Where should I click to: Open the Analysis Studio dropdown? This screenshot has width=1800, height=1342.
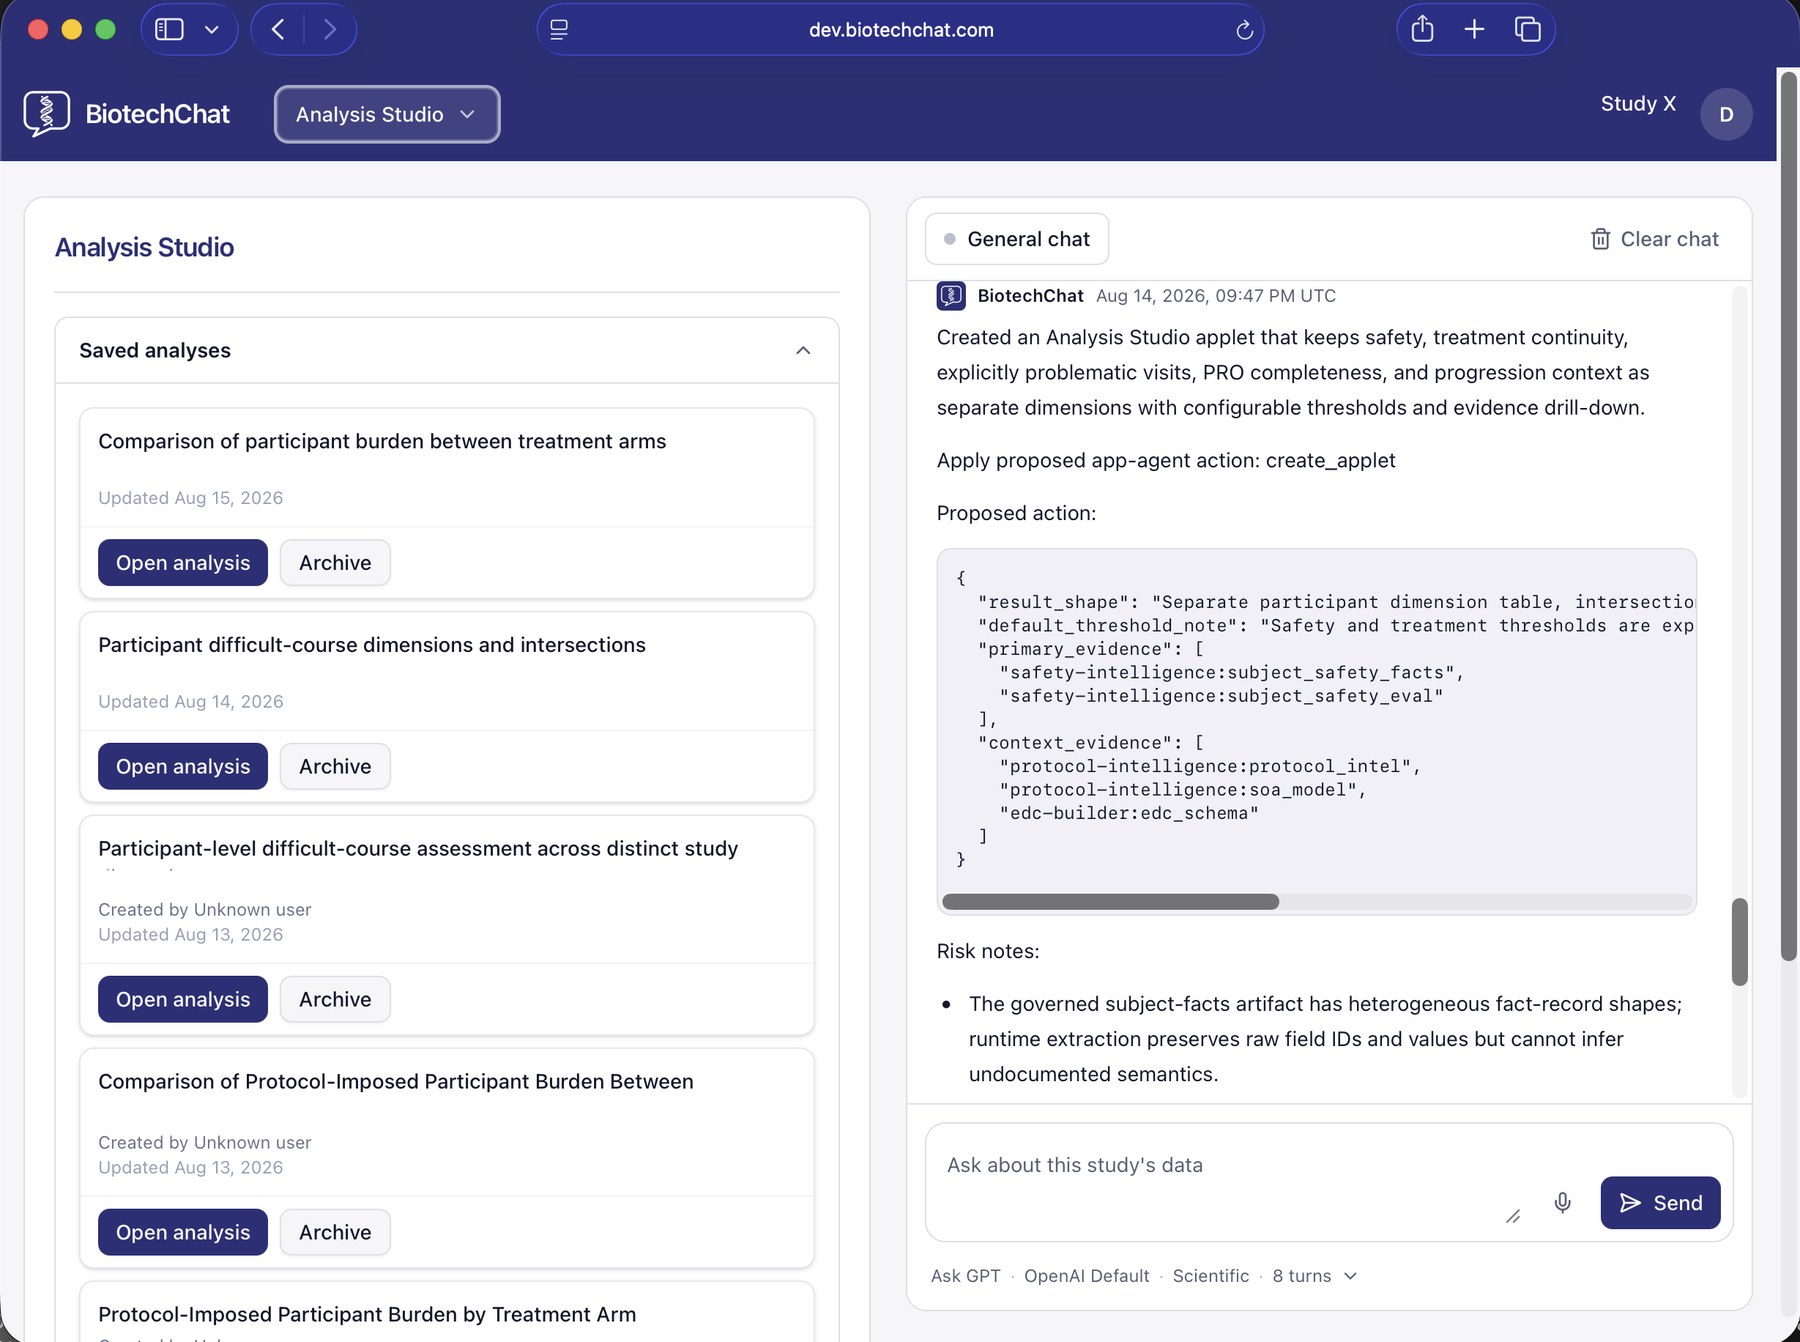pyautogui.click(x=387, y=114)
